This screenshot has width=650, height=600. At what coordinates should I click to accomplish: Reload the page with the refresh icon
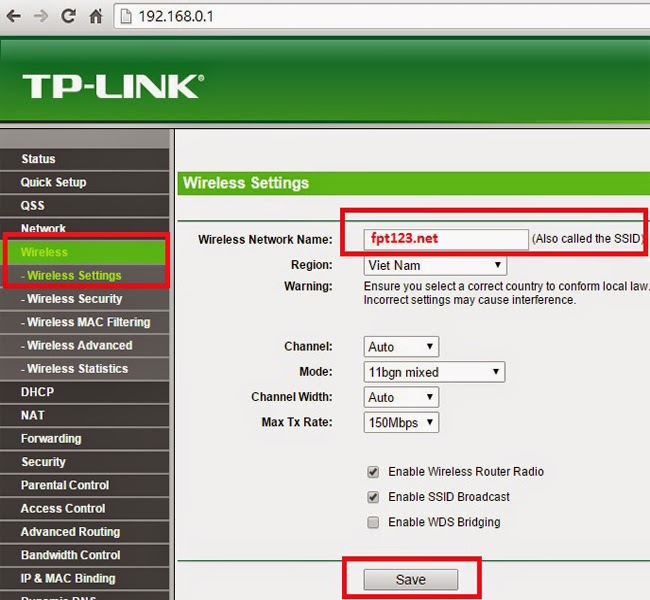pos(68,16)
